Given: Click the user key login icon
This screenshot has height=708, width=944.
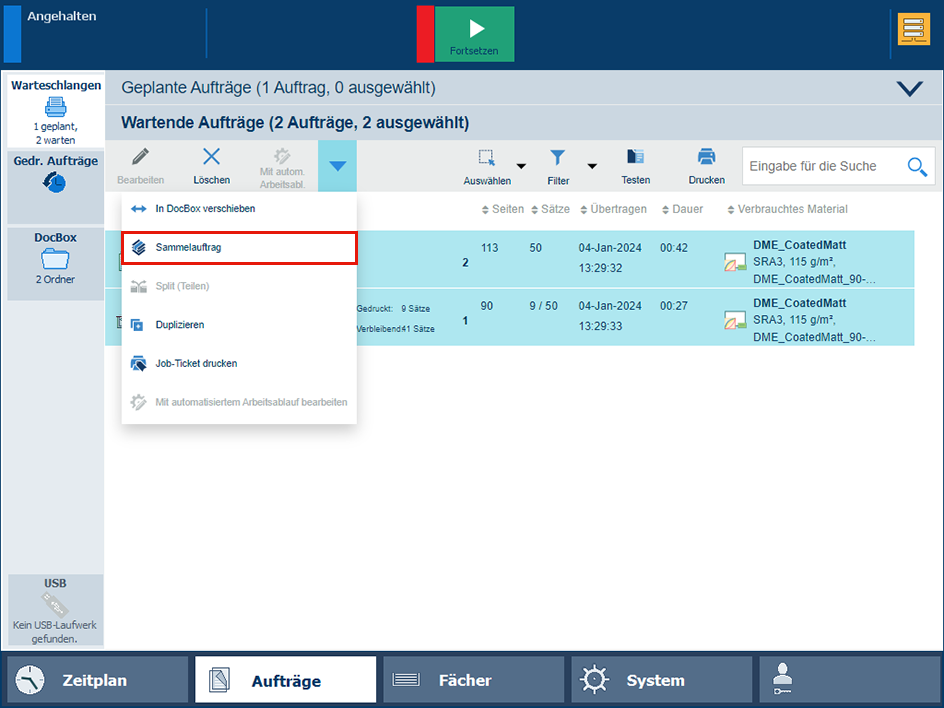Looking at the screenshot, I should (783, 679).
